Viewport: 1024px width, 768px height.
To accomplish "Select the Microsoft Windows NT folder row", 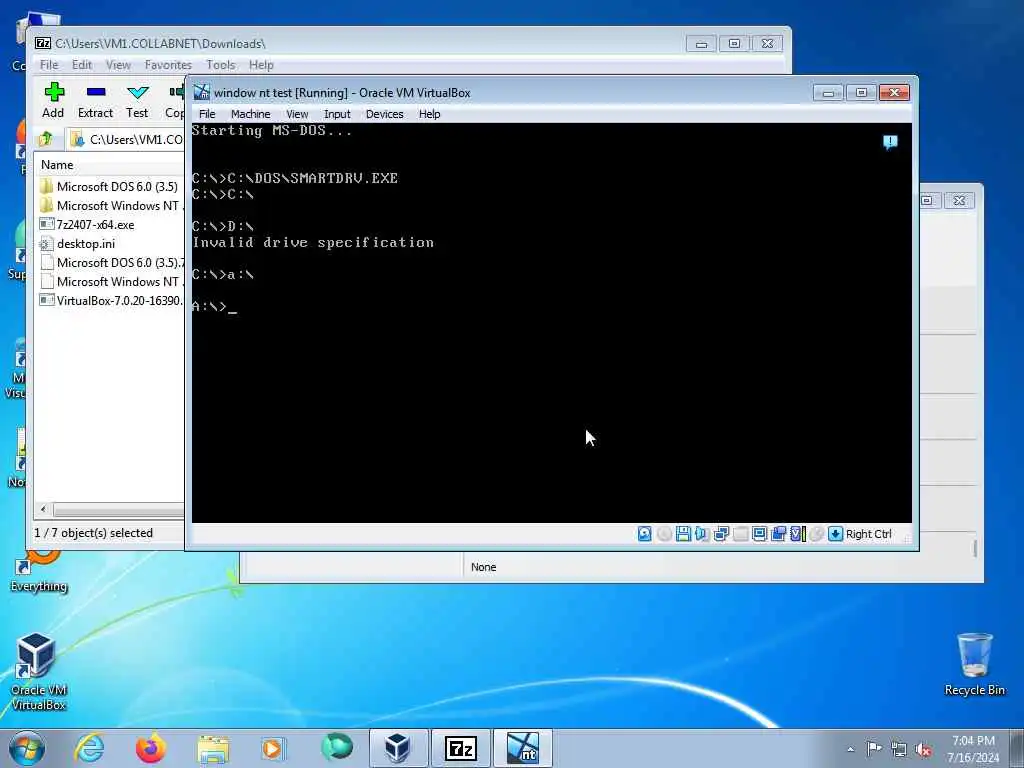I will tap(110, 206).
